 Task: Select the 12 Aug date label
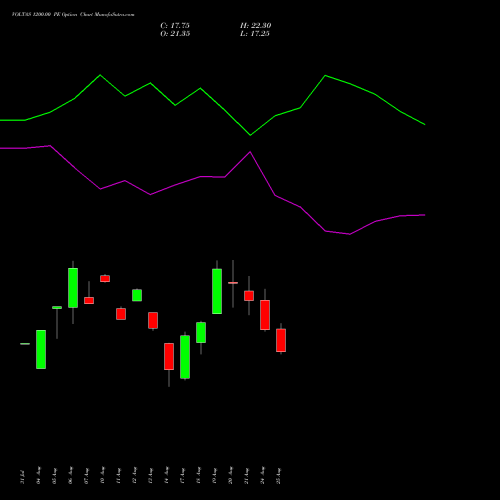(134, 475)
